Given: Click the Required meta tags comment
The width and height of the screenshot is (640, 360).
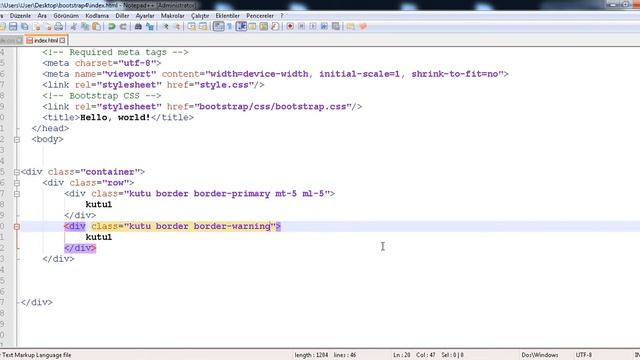Looking at the screenshot, I should [115, 52].
